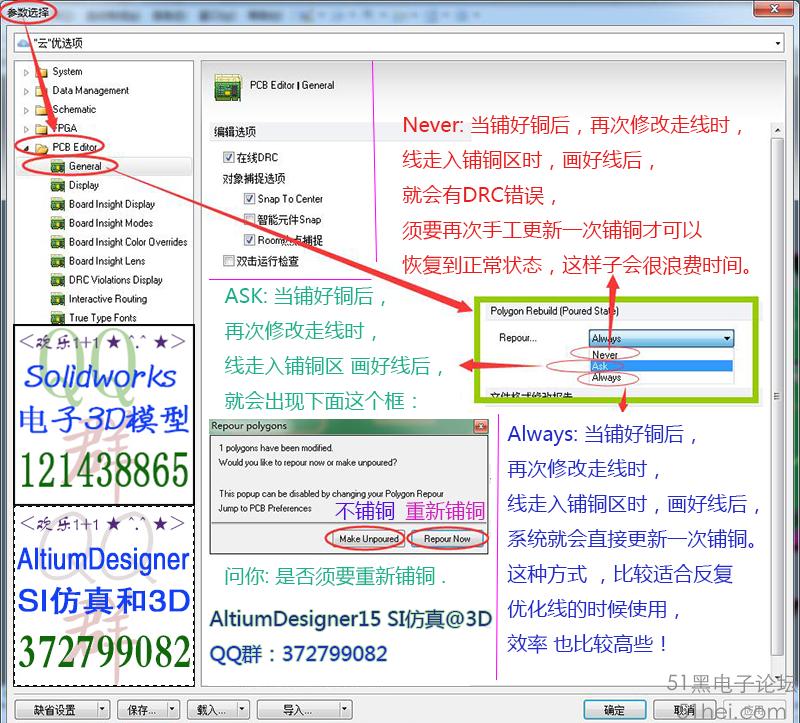This screenshot has width=800, height=723.
Task: Expand the FPGA tree node arrow
Action: click(x=27, y=129)
